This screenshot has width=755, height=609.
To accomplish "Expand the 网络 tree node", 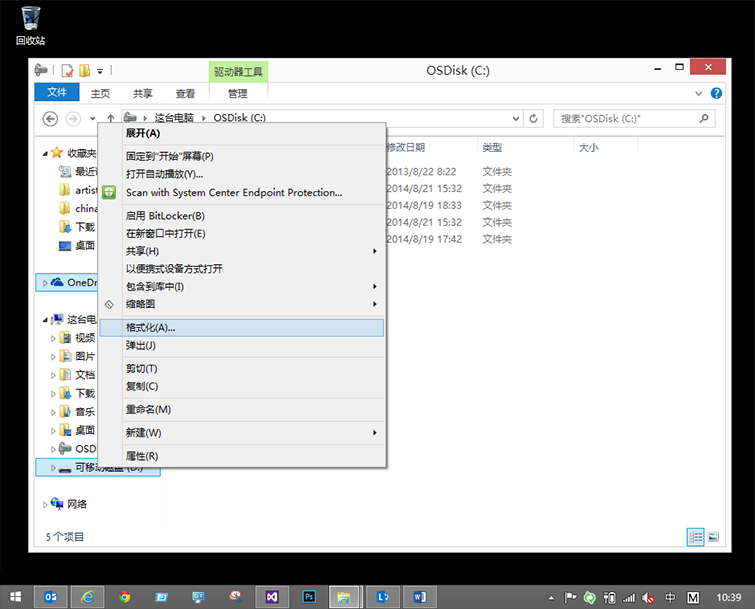I will pos(45,505).
